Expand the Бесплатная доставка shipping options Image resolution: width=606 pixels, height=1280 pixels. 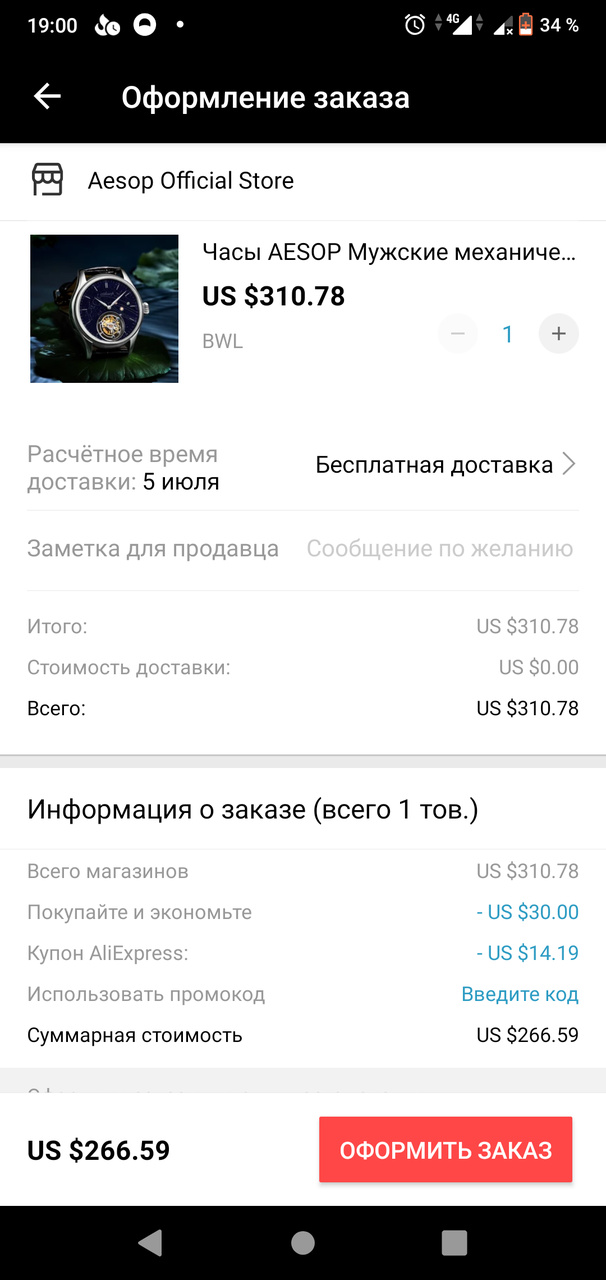point(434,465)
